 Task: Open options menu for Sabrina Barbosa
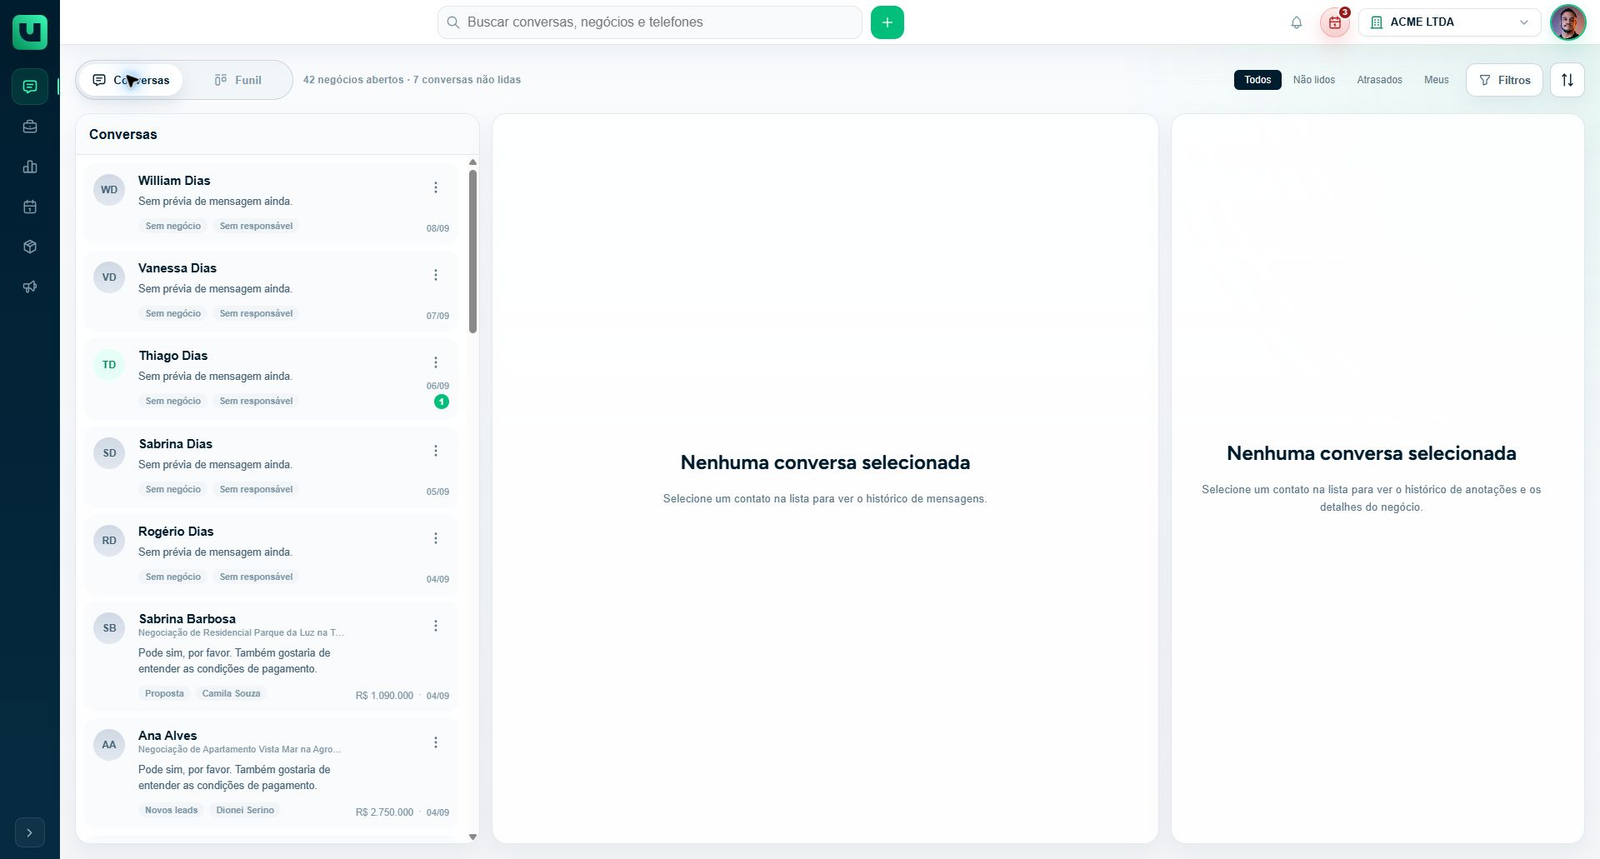[x=435, y=626]
